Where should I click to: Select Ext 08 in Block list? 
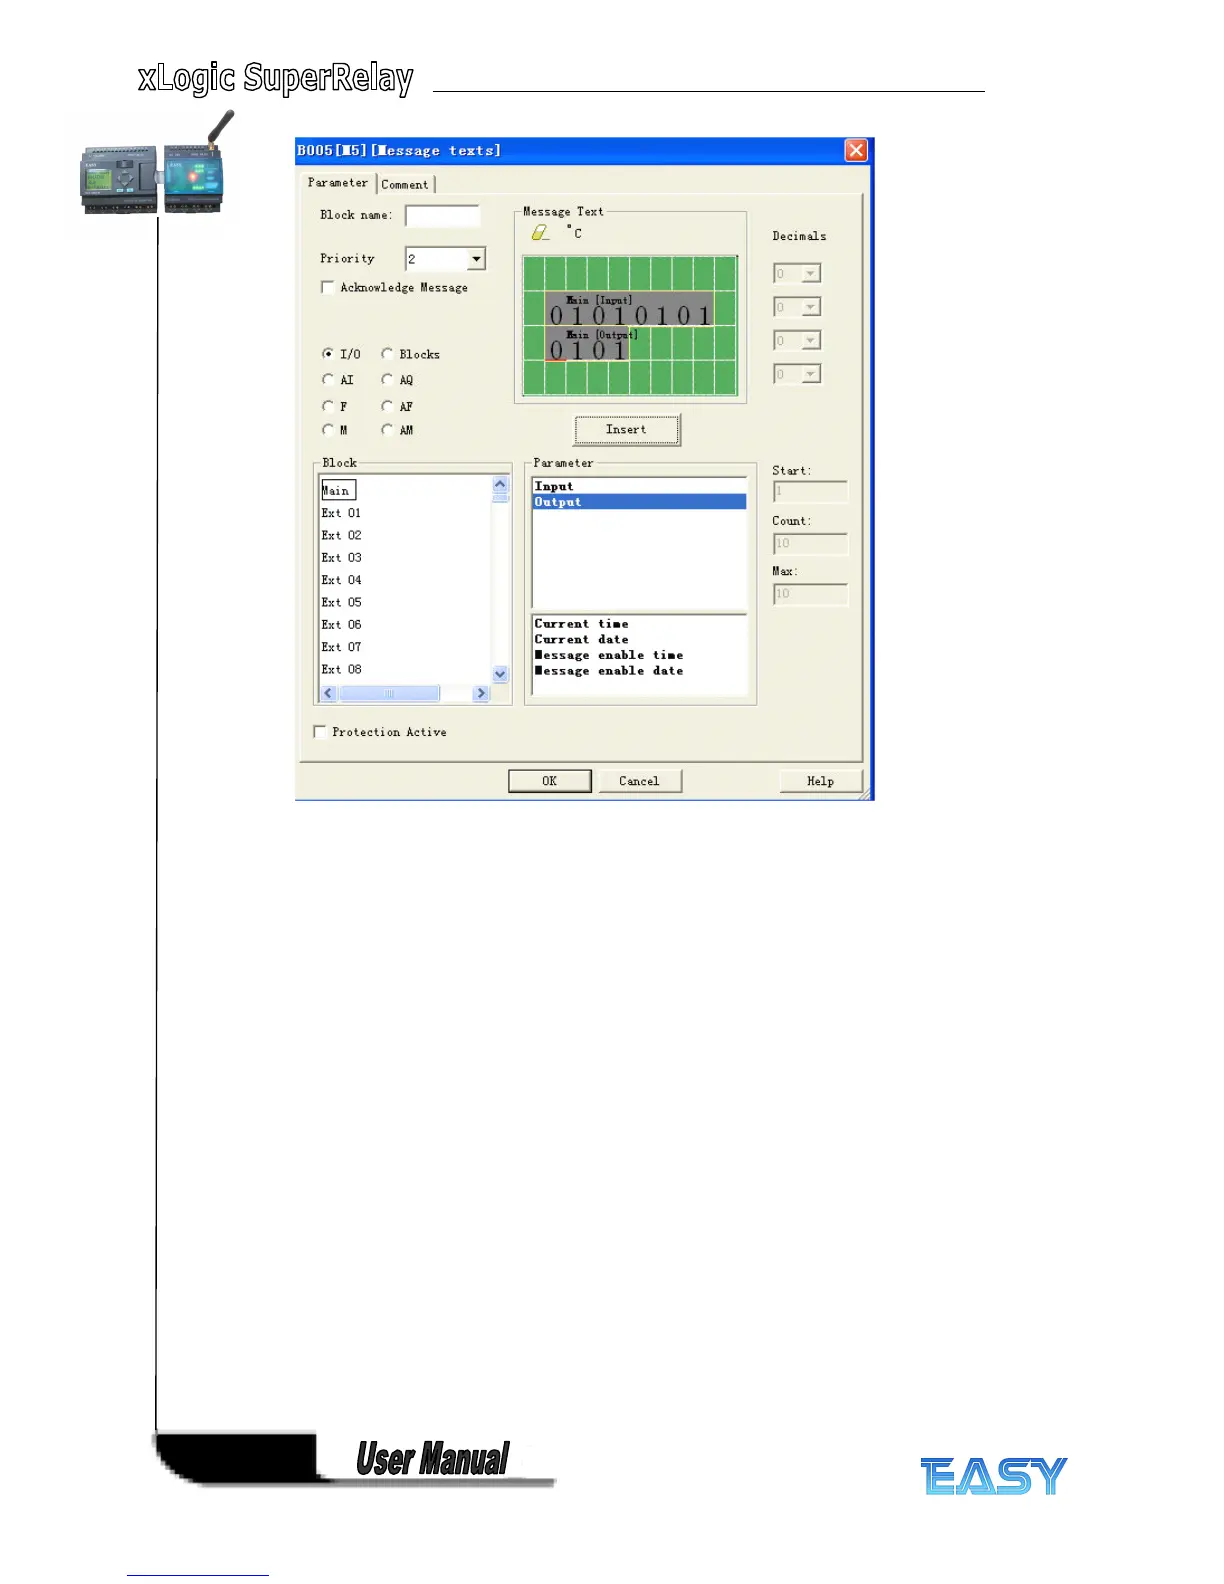click(x=341, y=669)
